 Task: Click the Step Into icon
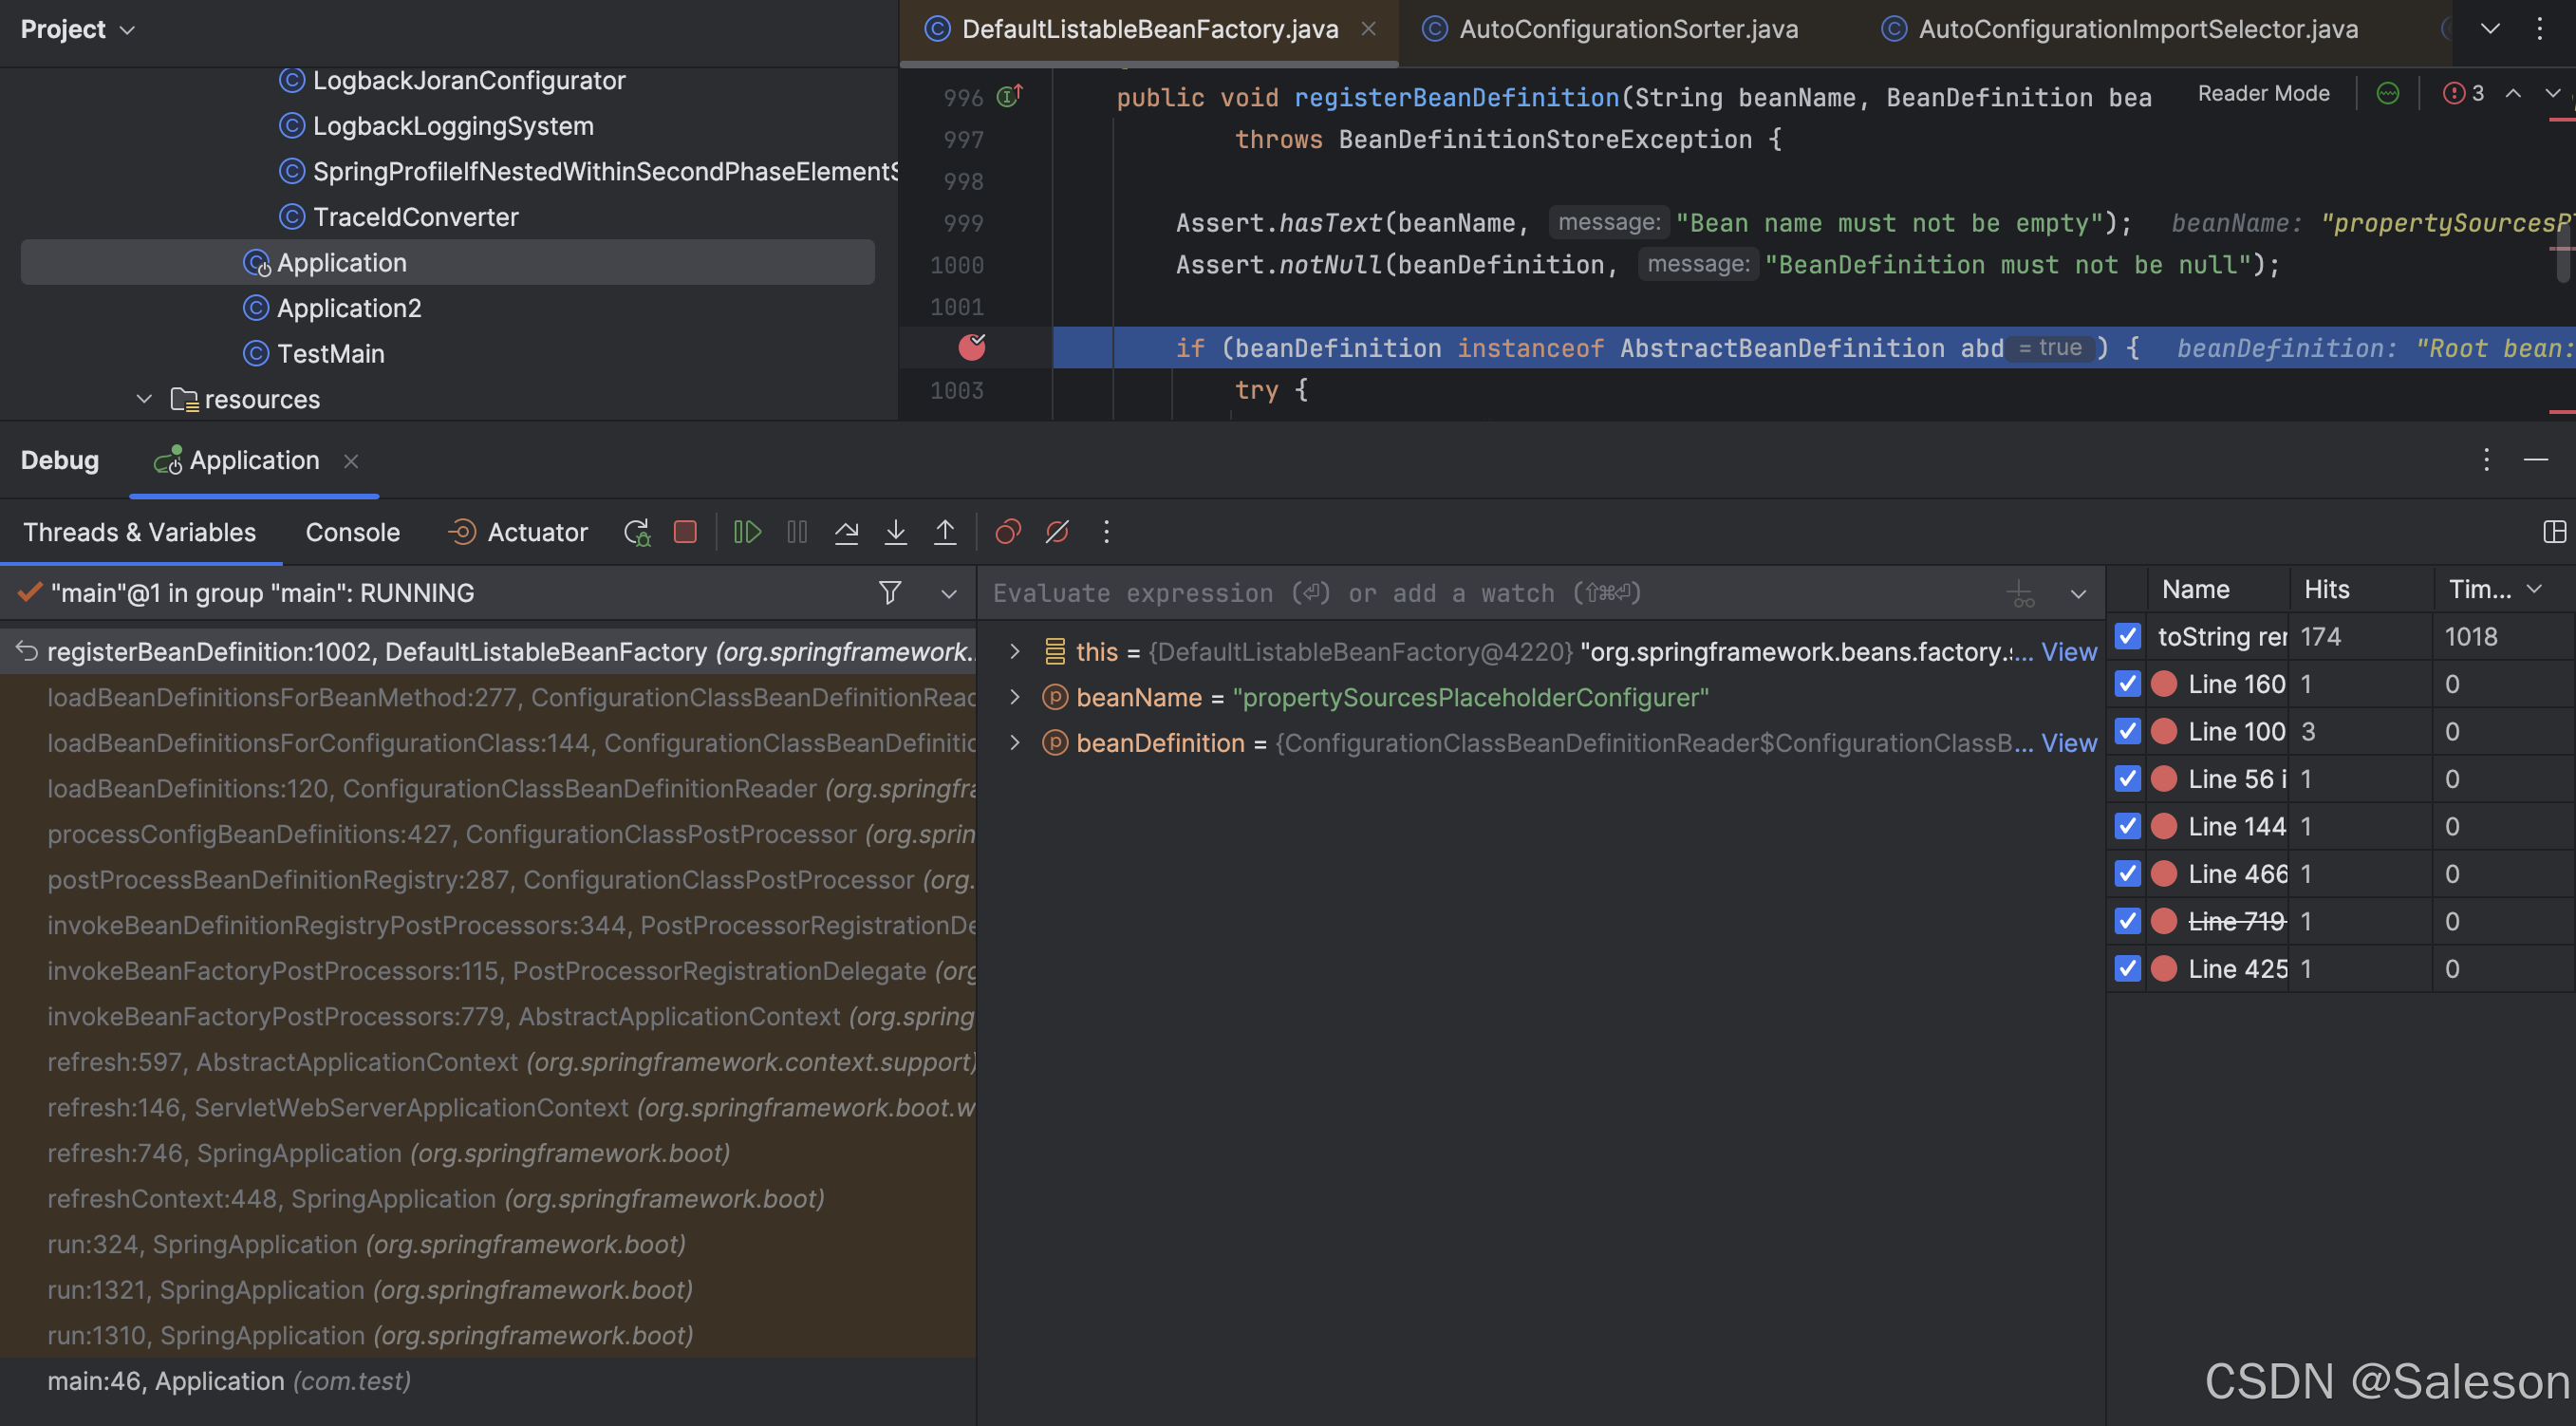click(897, 531)
